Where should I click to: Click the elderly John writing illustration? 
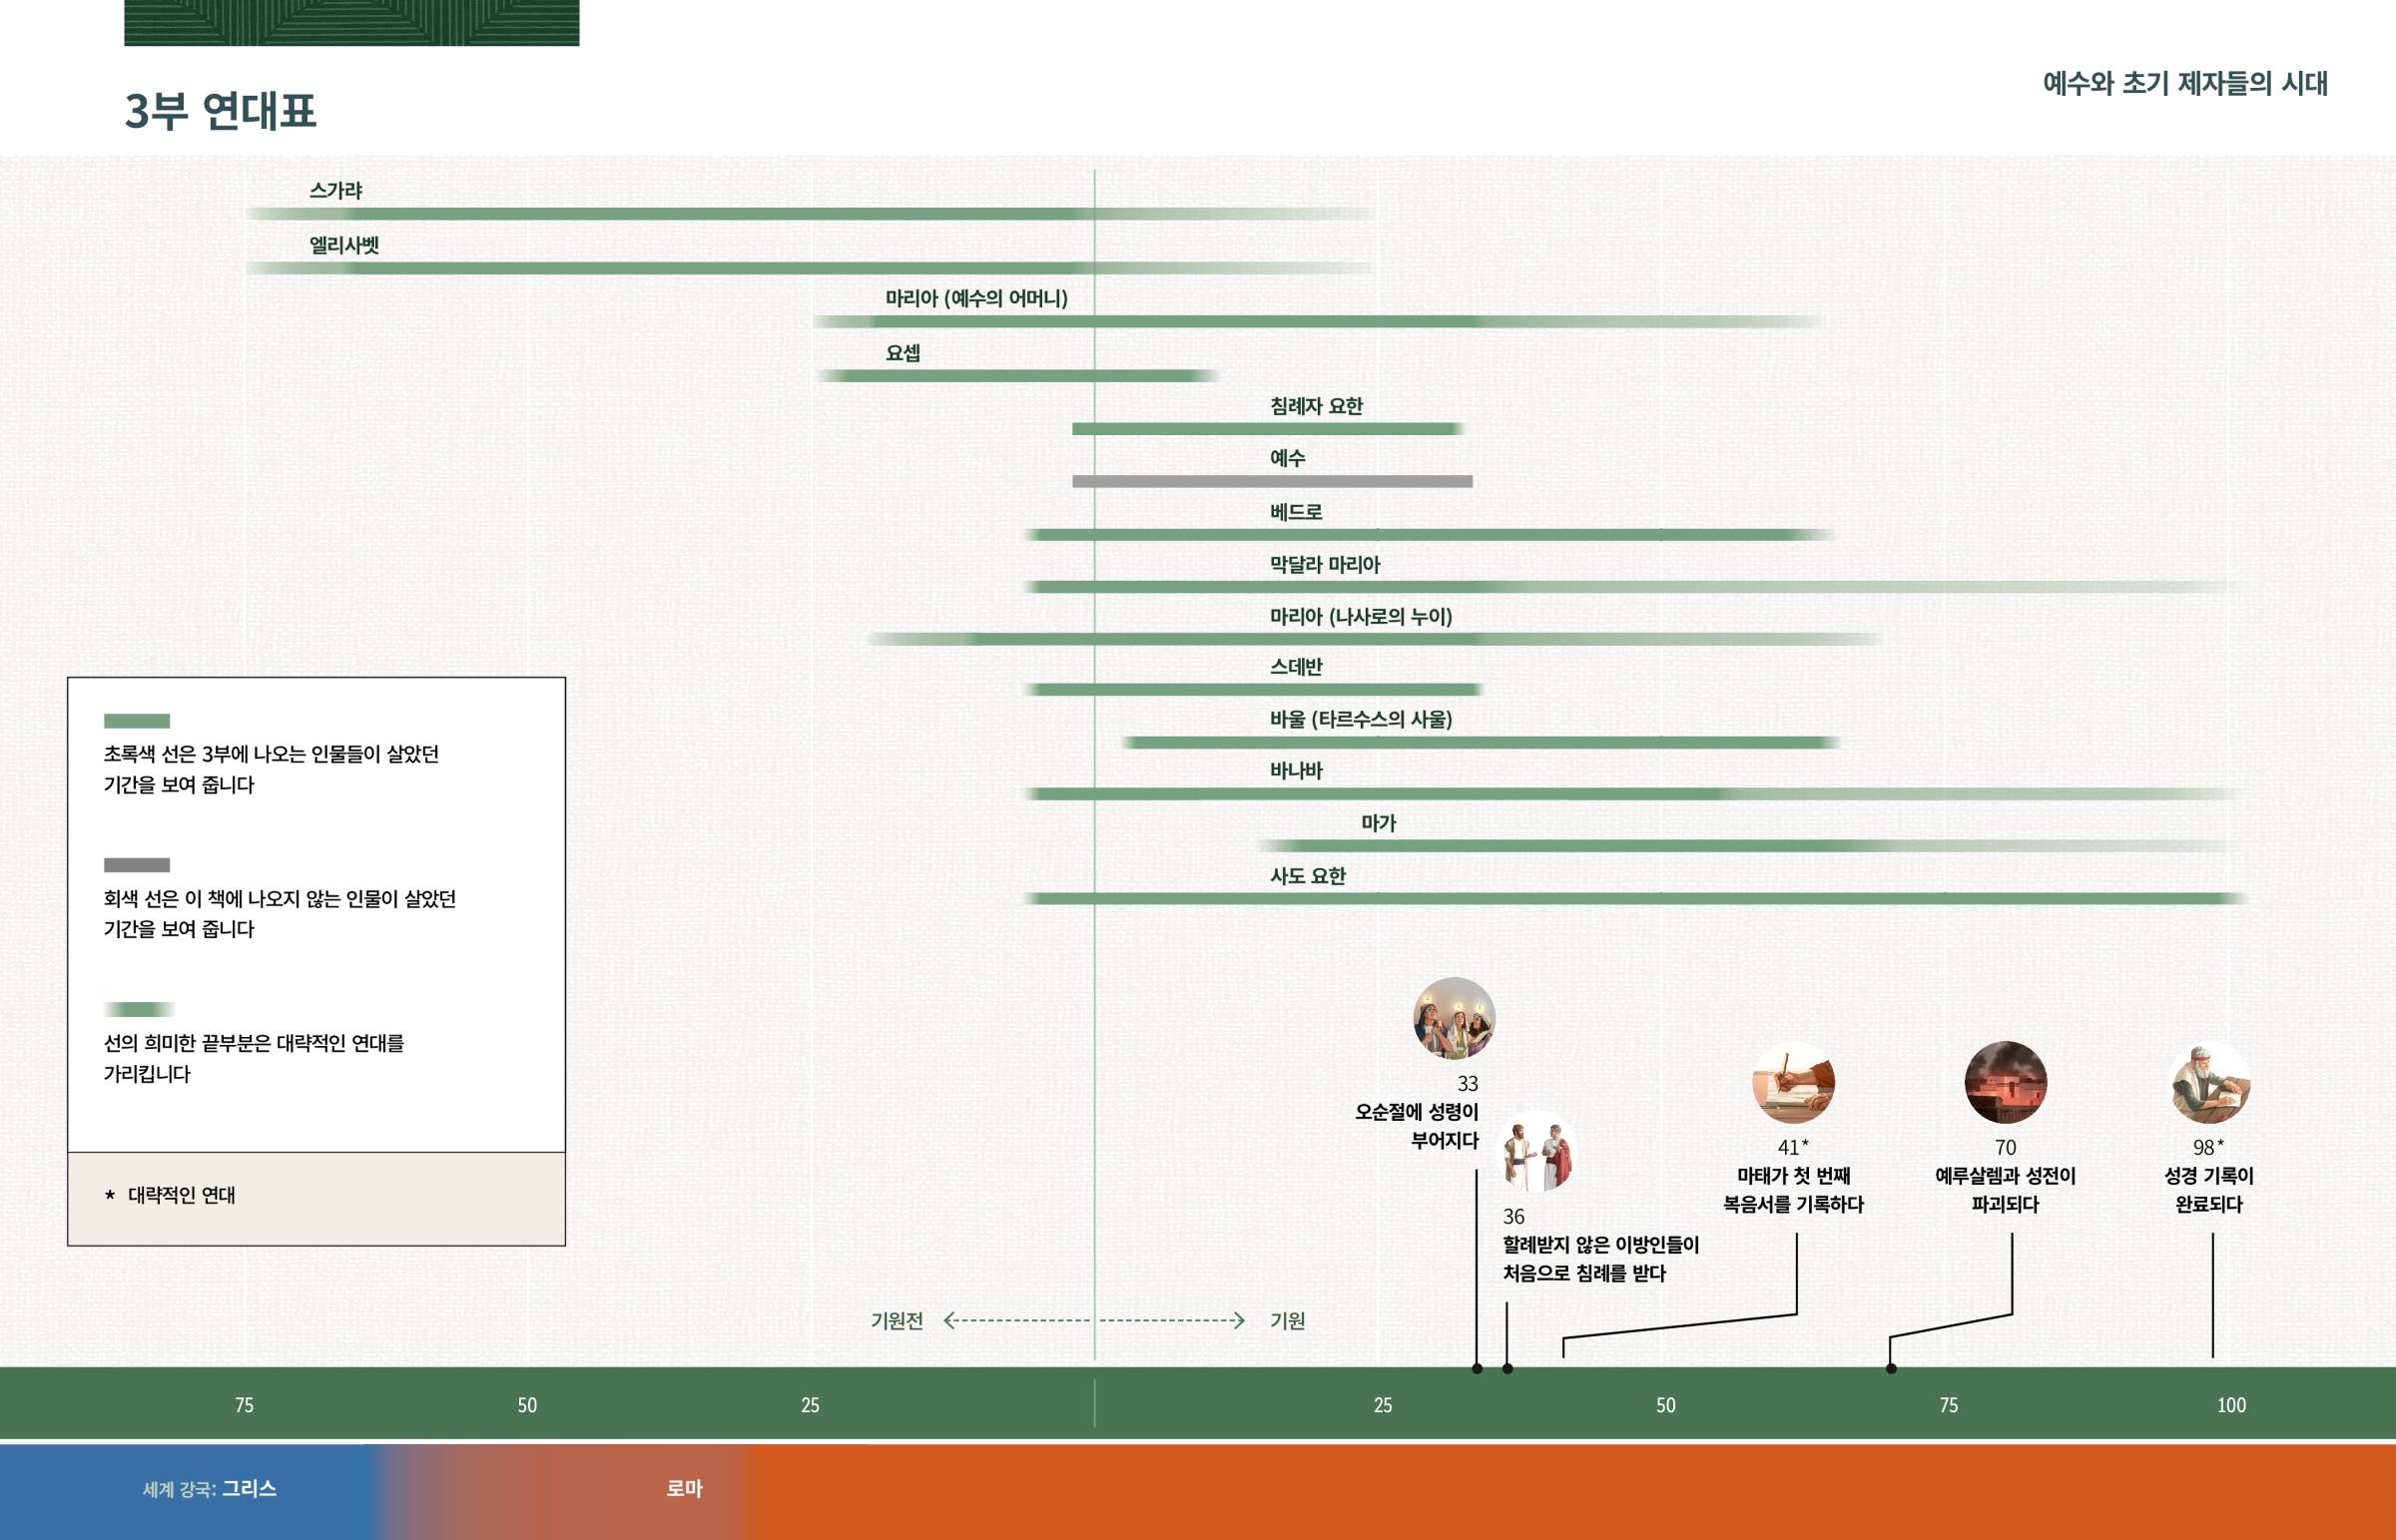point(2210,1082)
